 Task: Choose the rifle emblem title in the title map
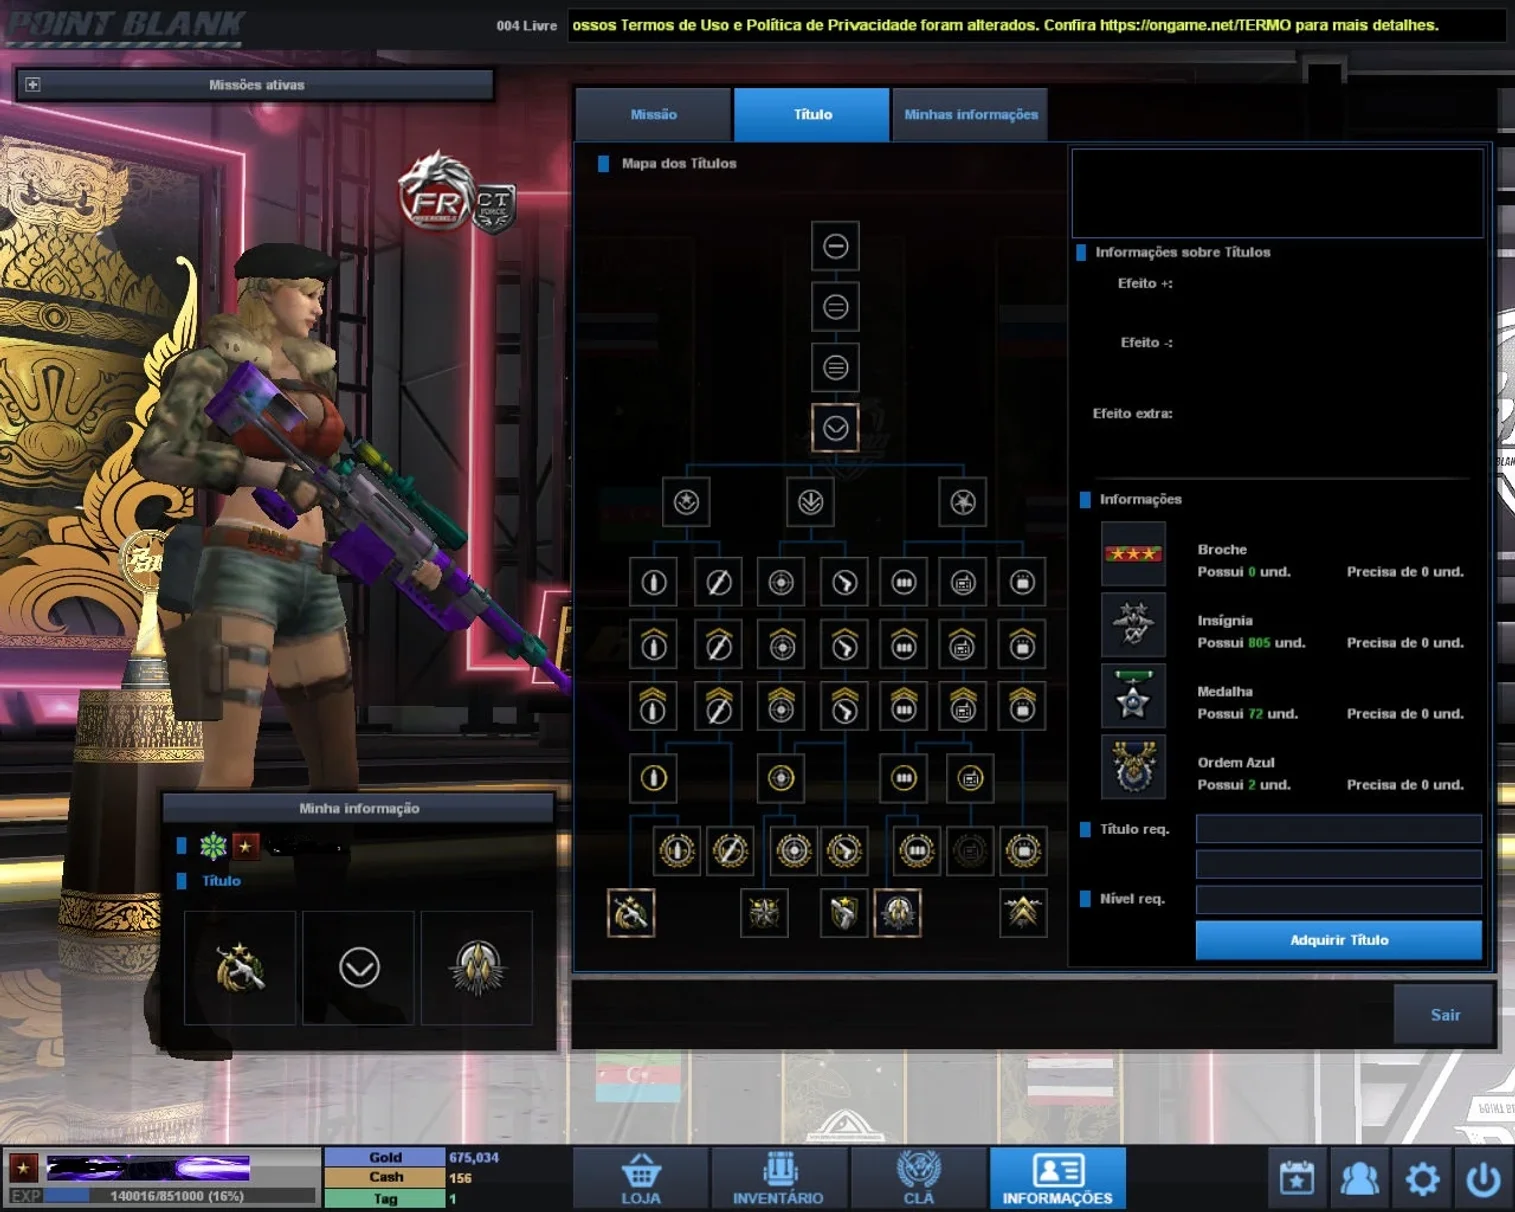click(x=631, y=913)
